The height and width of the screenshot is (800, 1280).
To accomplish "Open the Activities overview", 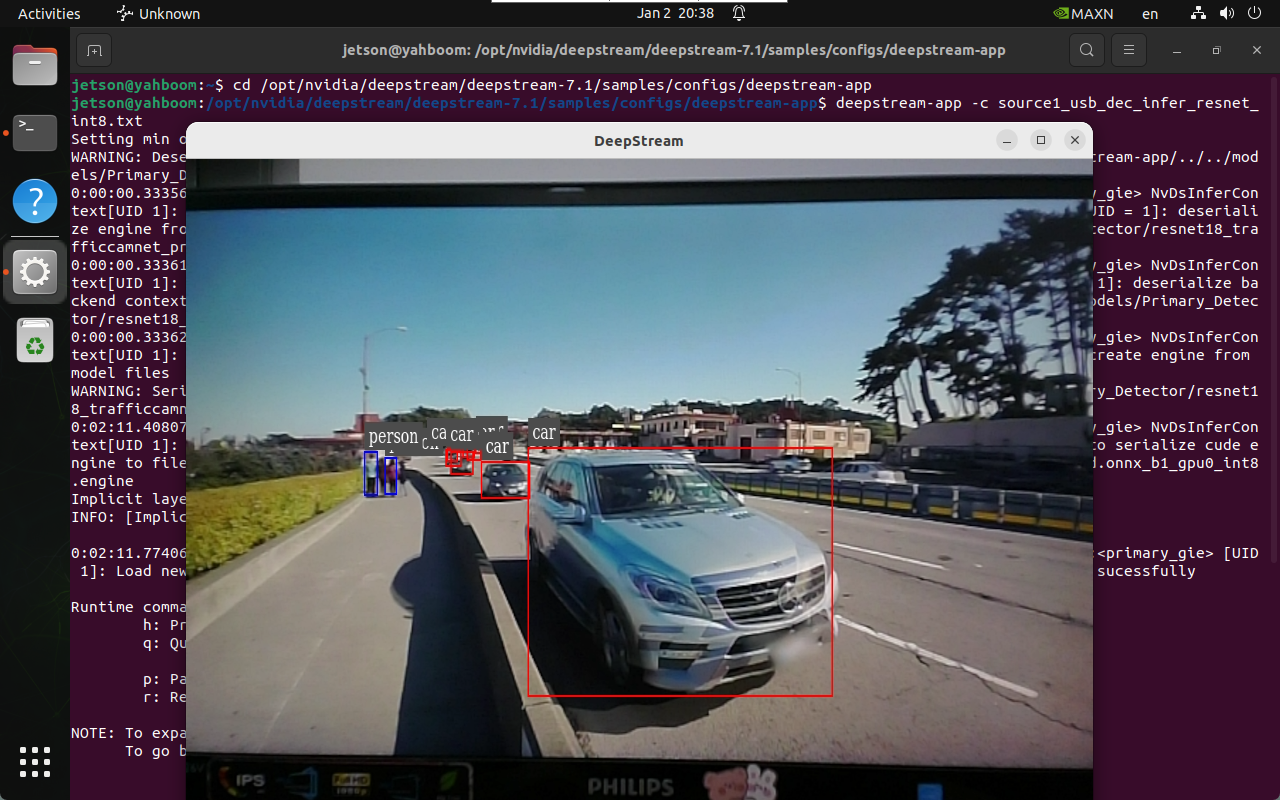I will click(49, 14).
